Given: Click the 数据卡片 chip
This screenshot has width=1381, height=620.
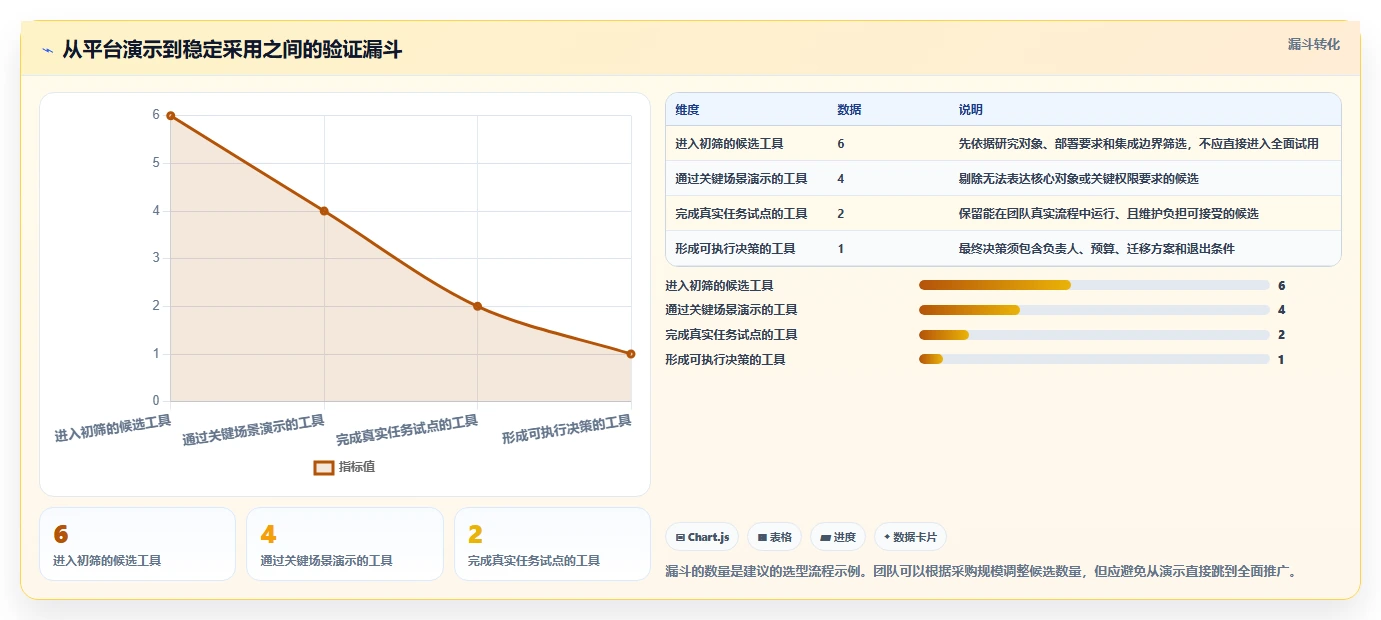Looking at the screenshot, I should [911, 537].
